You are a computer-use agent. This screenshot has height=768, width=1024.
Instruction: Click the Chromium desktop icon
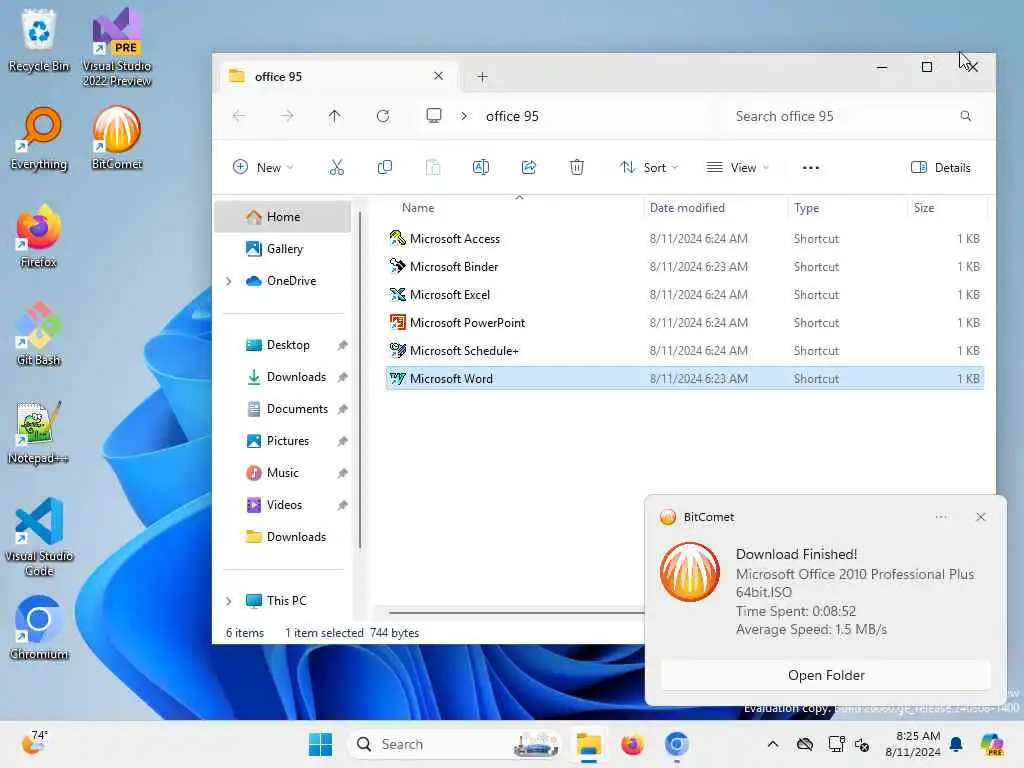39,628
